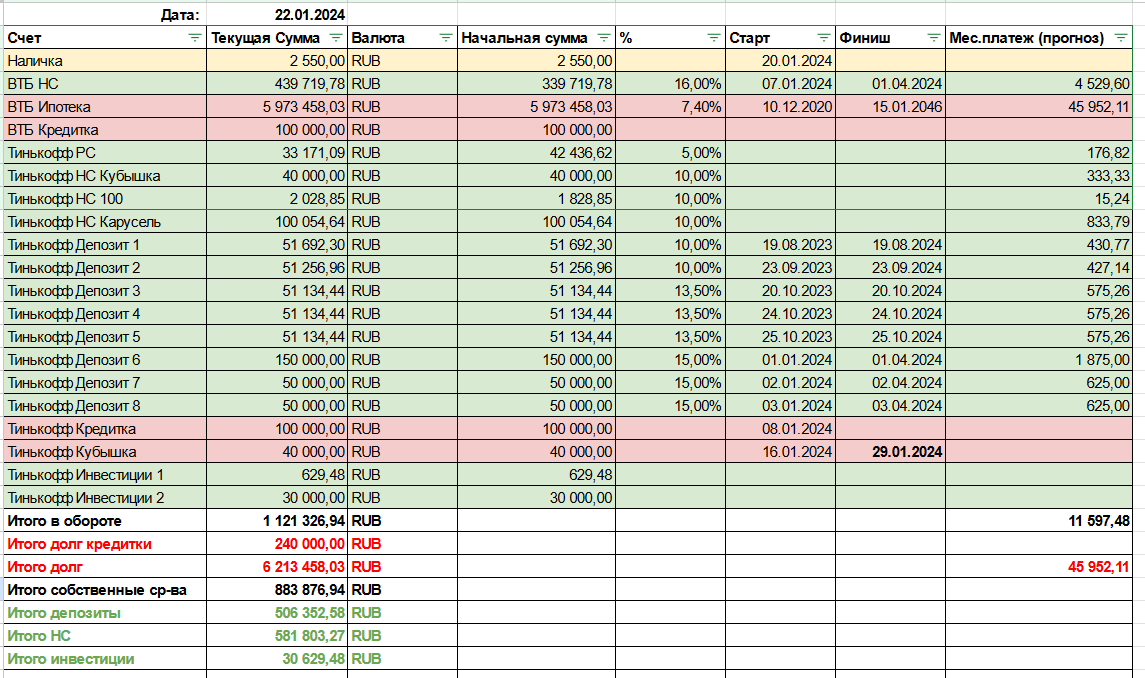Select the bold finish date 29.01.2024
1145x678 pixels.
click(890, 452)
